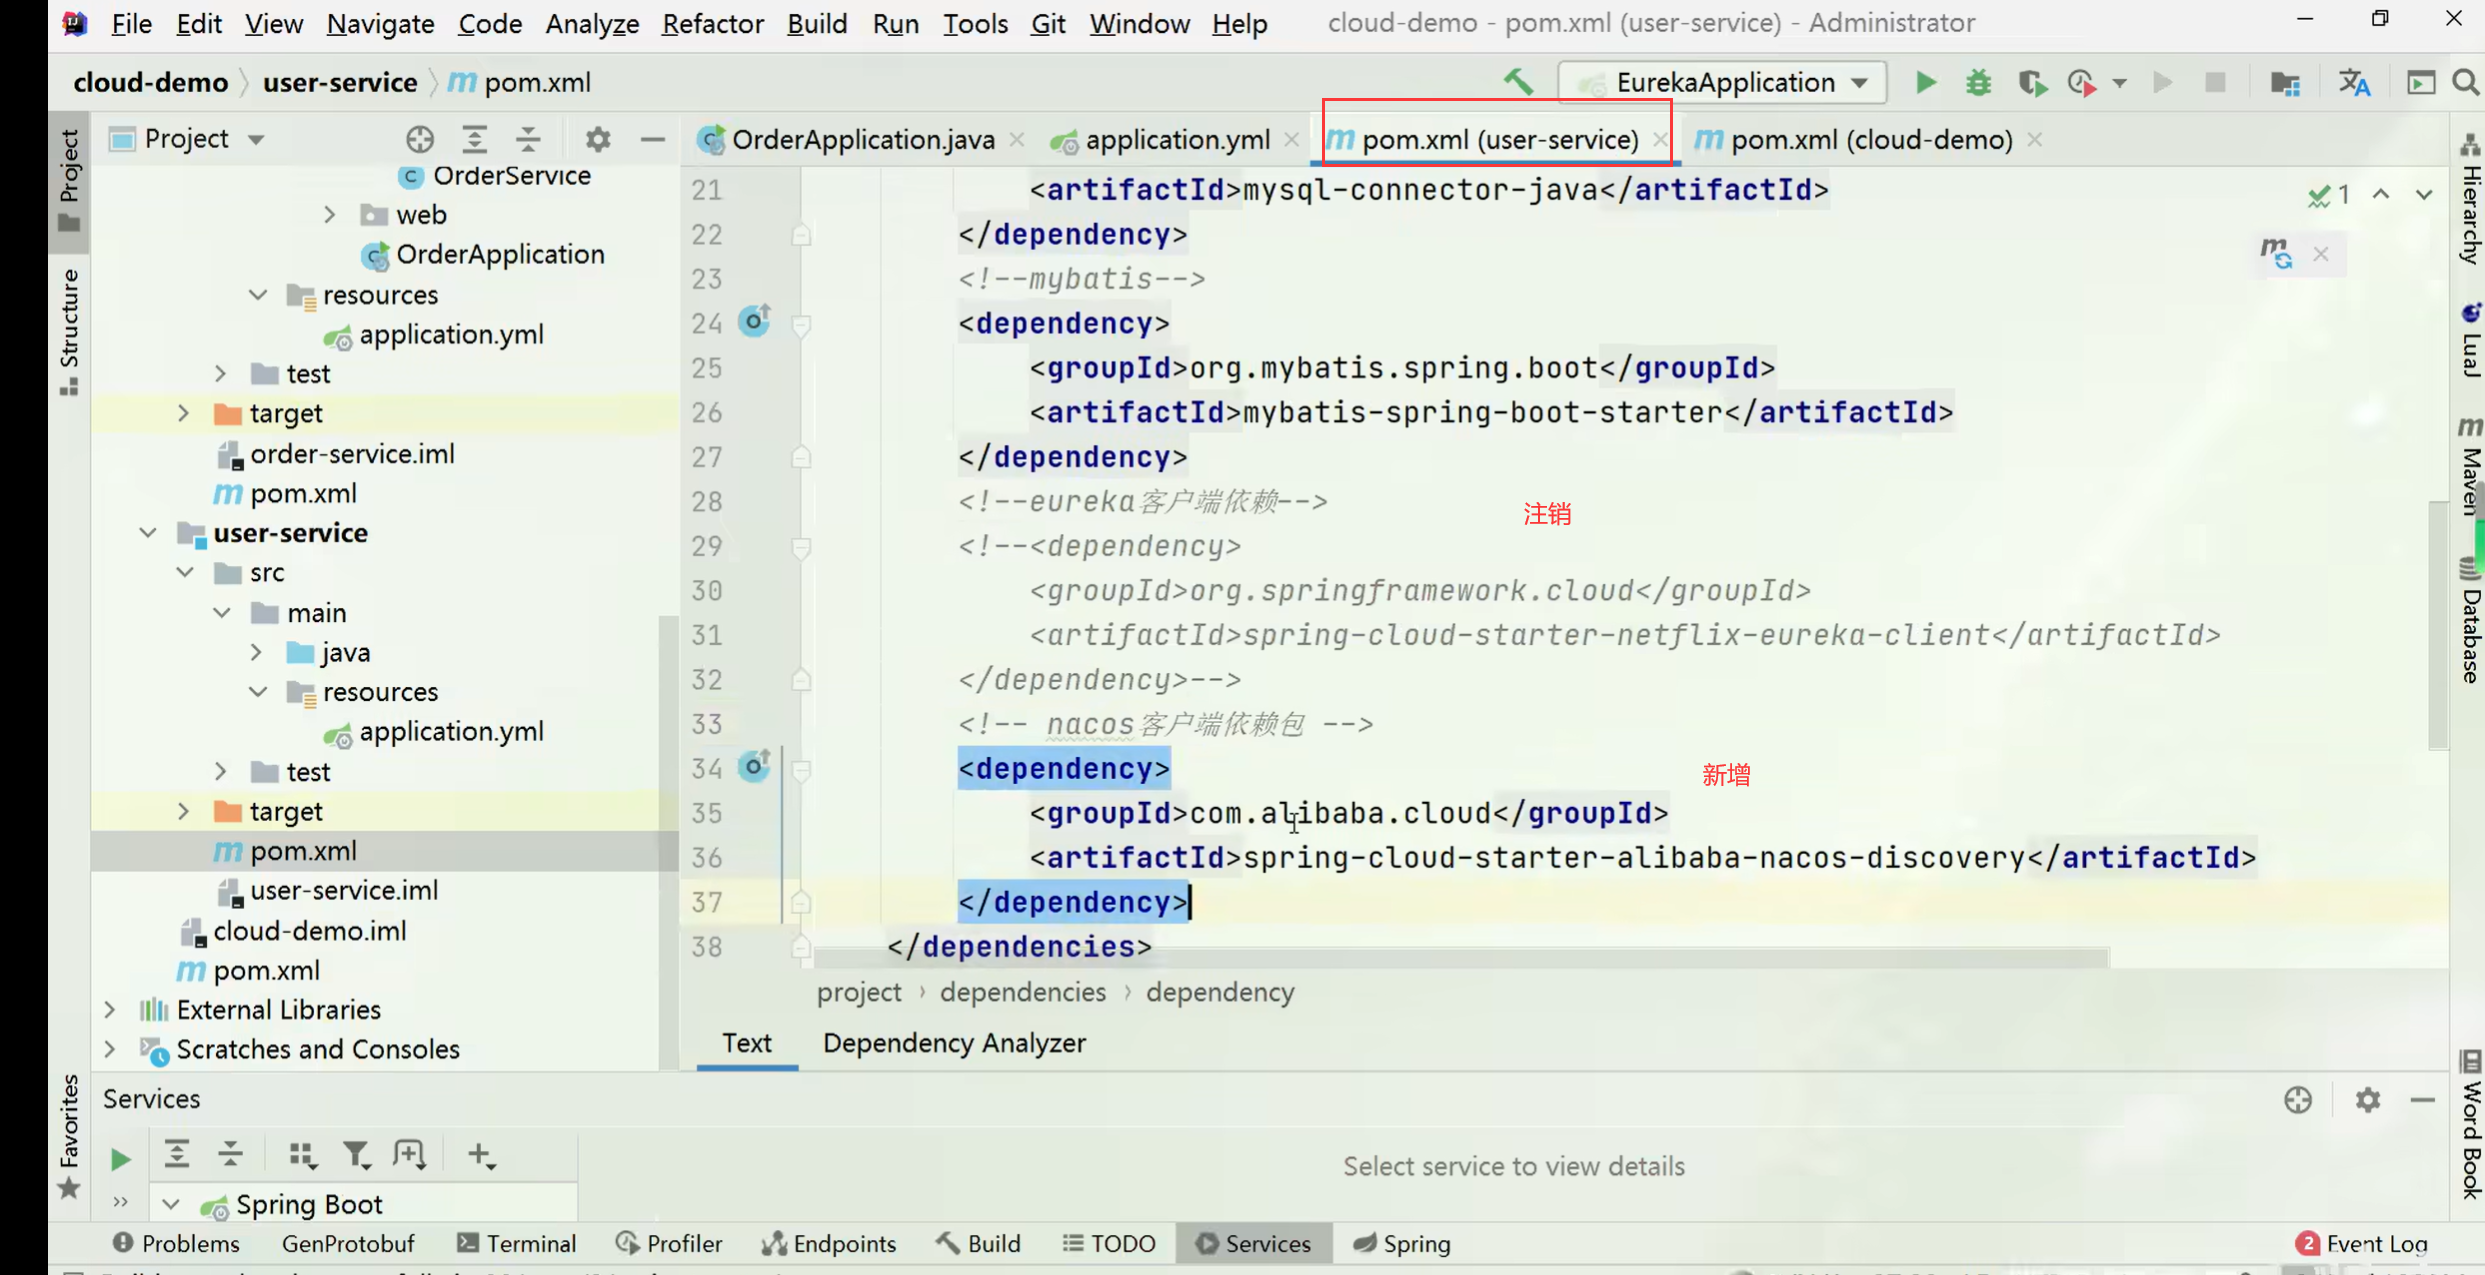Run EurekaApplication with the green play button
This screenshot has width=2485, height=1275.
1925,82
